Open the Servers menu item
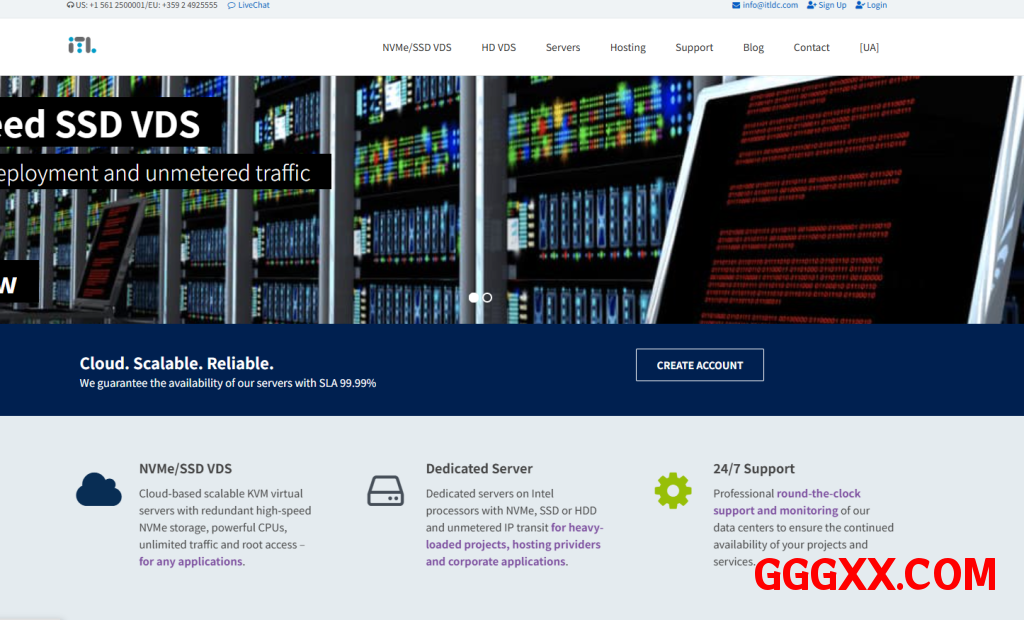The width and height of the screenshot is (1024, 620). [563, 47]
